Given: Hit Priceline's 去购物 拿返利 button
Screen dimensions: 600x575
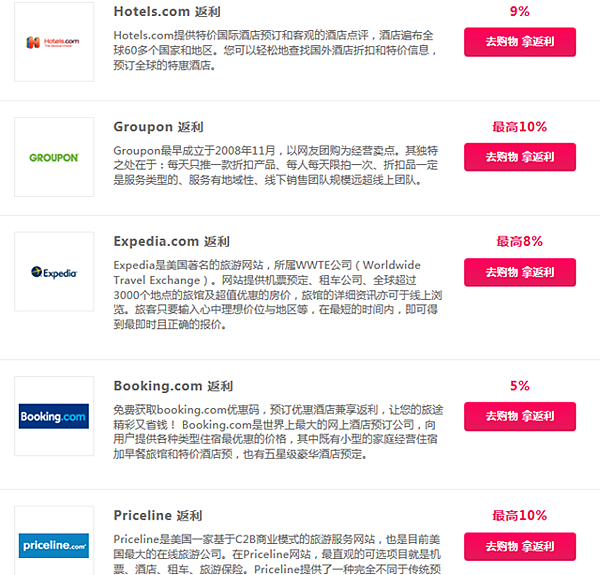Looking at the screenshot, I should pyautogui.click(x=520, y=547).
